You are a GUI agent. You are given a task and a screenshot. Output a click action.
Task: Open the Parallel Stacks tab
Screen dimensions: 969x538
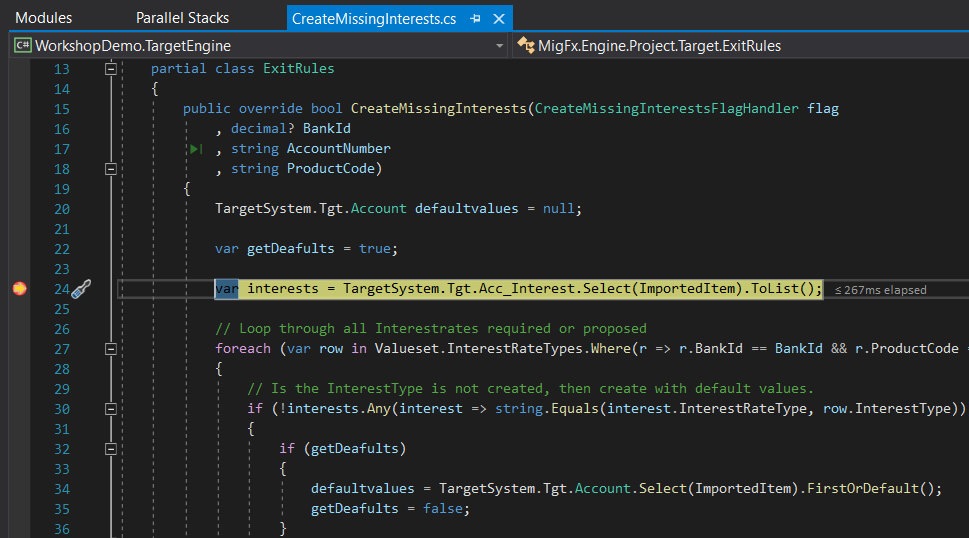point(182,18)
